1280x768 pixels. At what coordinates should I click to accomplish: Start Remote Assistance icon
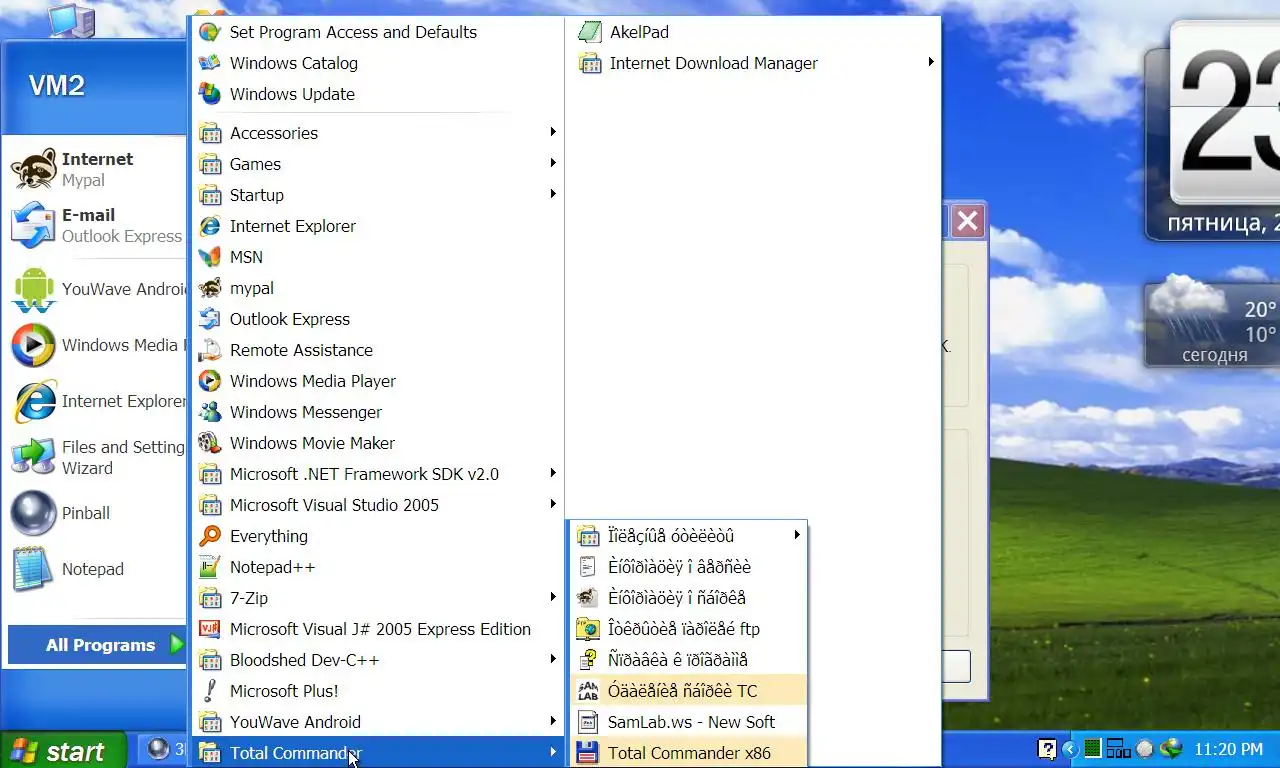pyautogui.click(x=210, y=350)
